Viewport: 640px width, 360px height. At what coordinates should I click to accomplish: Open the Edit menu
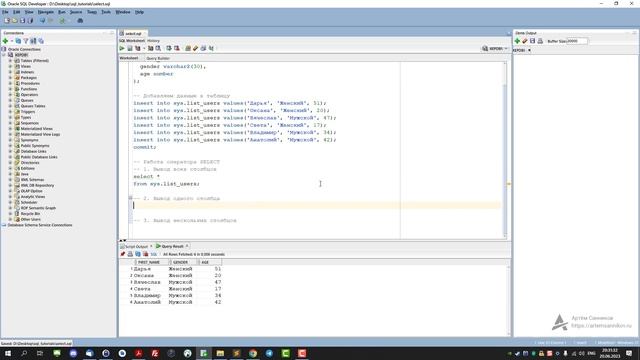point(16,12)
